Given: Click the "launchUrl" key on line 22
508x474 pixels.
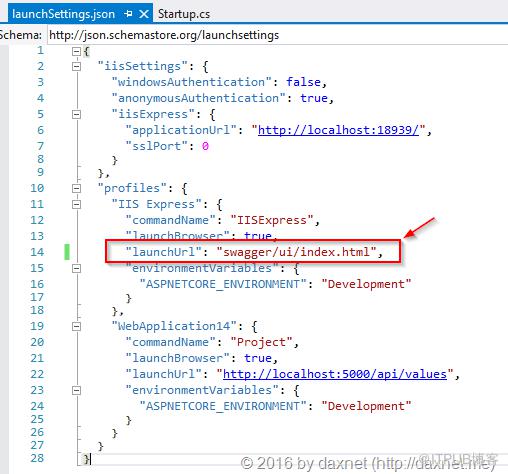Looking at the screenshot, I should pos(163,374).
